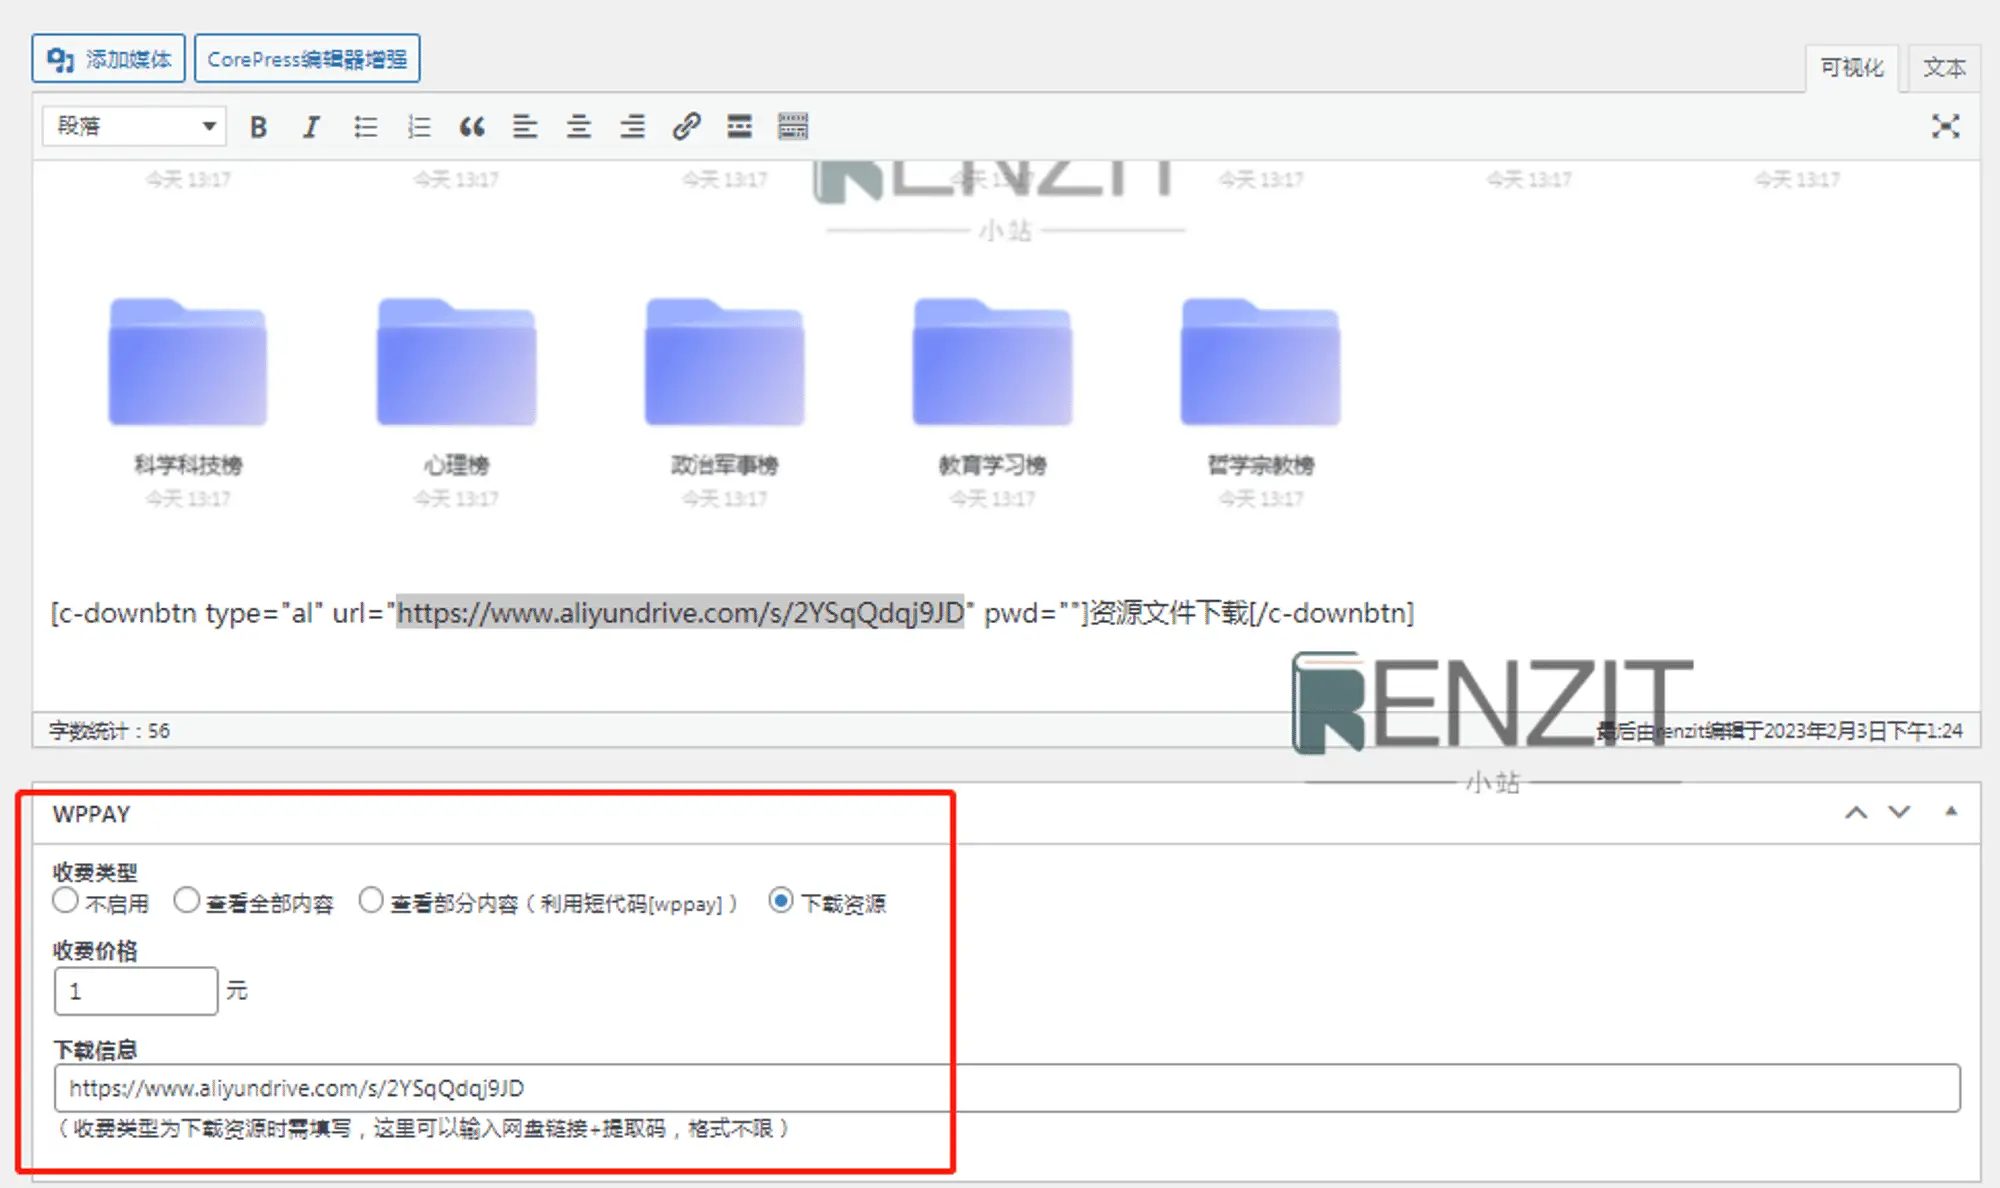Viewport: 2000px width, 1188px height.
Task: Select the 不启用 charge type radio
Action: (66, 901)
